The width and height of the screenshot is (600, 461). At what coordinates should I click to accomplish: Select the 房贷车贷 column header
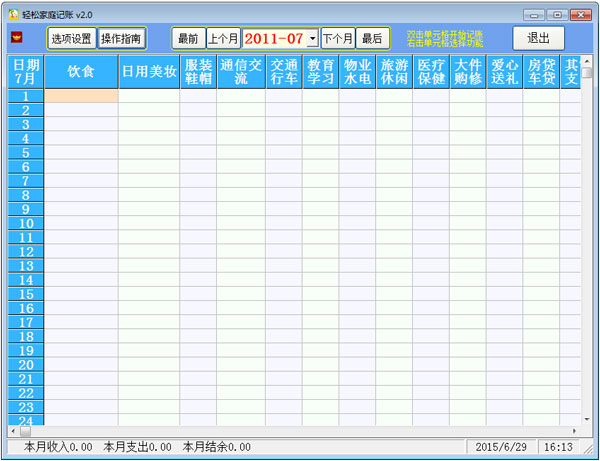coord(540,72)
